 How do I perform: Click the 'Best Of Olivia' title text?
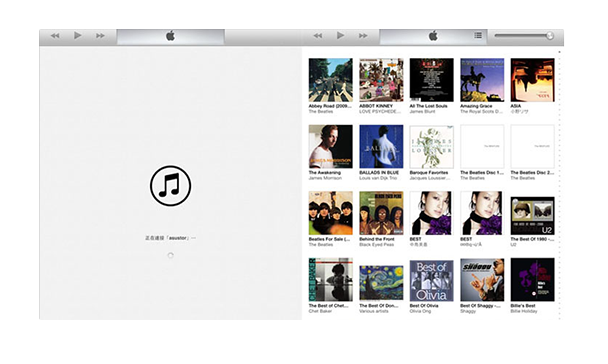pyautogui.click(x=424, y=306)
